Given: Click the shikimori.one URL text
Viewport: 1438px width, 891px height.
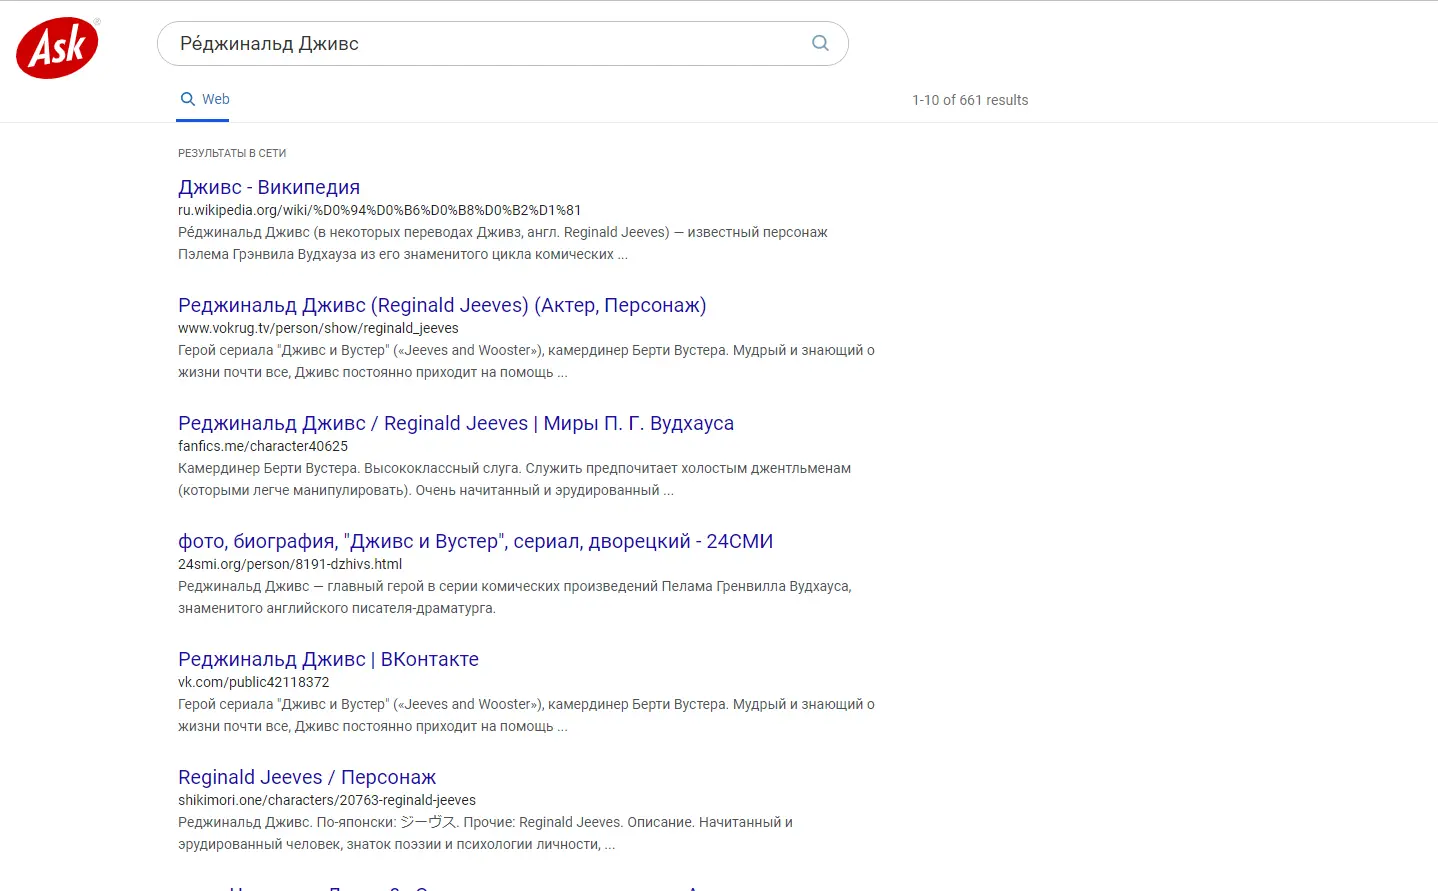Looking at the screenshot, I should point(327,800).
